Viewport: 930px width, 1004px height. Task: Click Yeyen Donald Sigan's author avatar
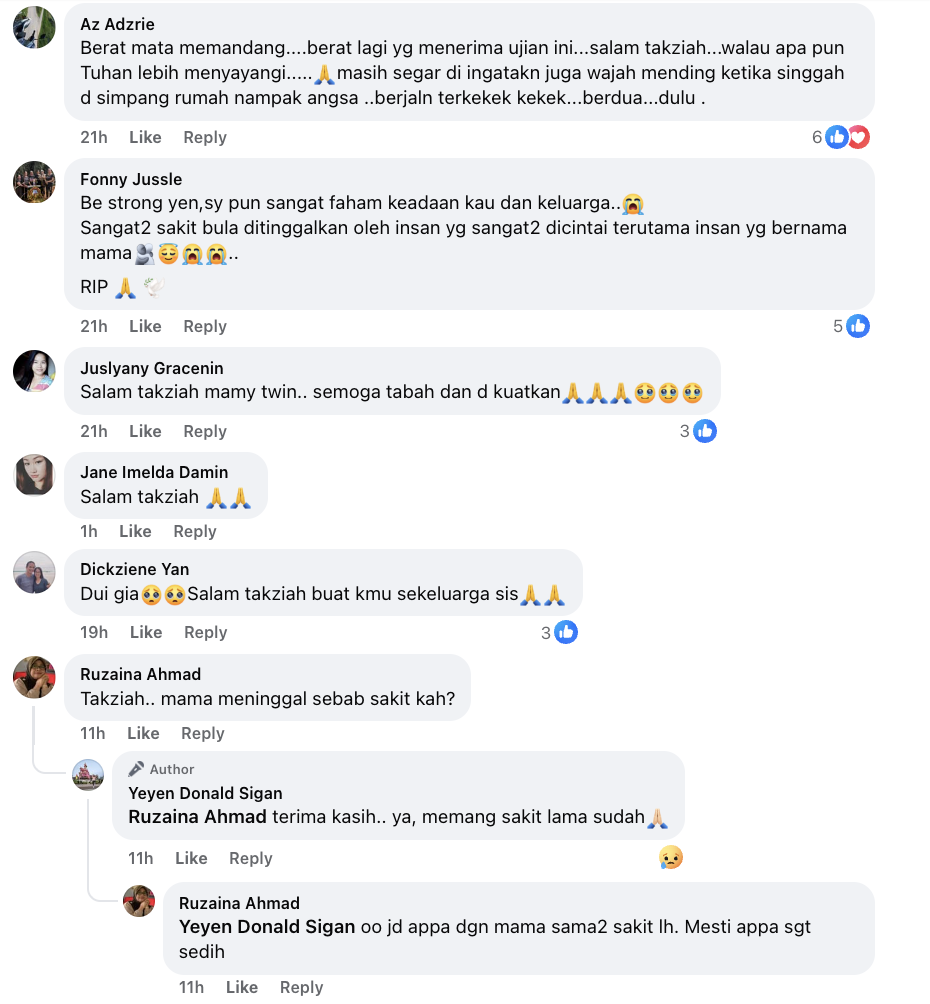coord(88,775)
